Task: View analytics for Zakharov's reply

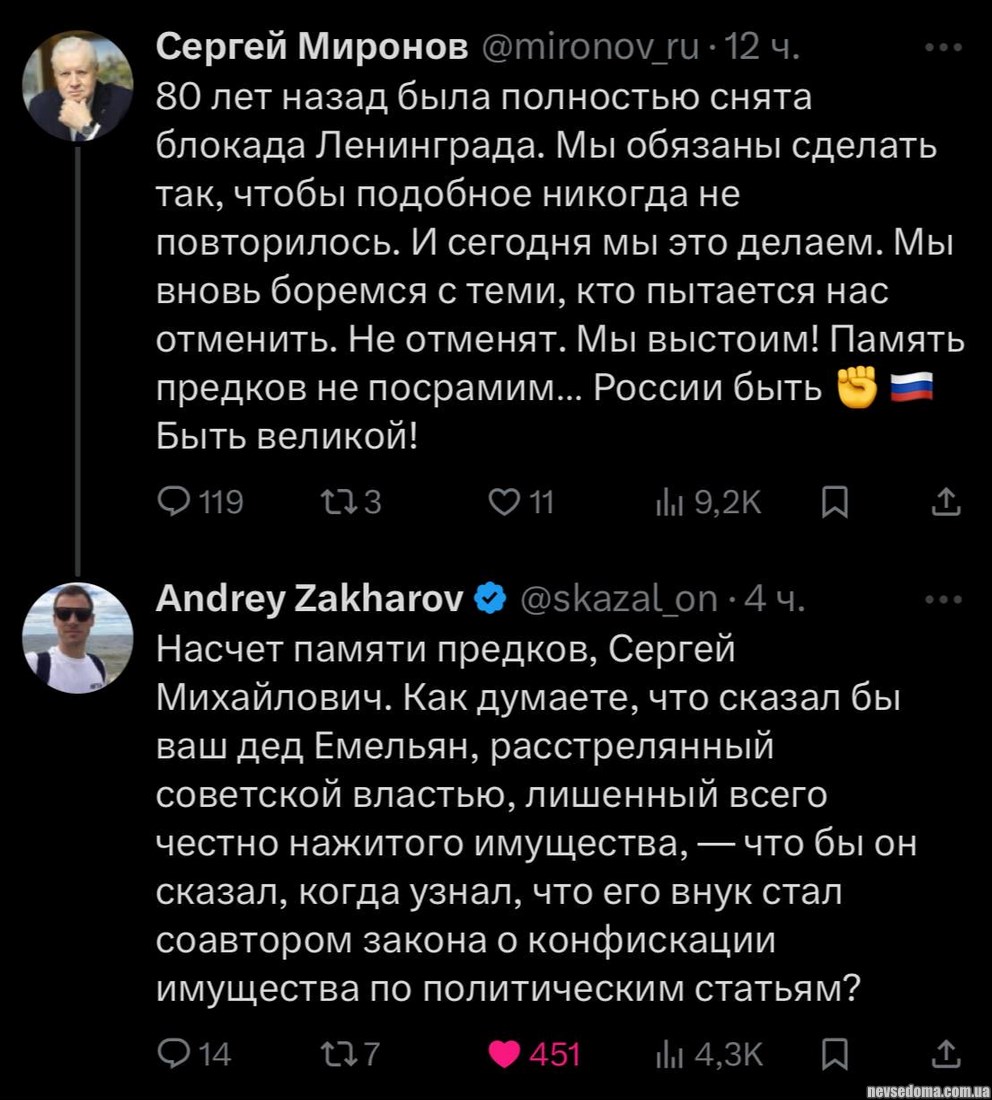Action: point(664,1052)
